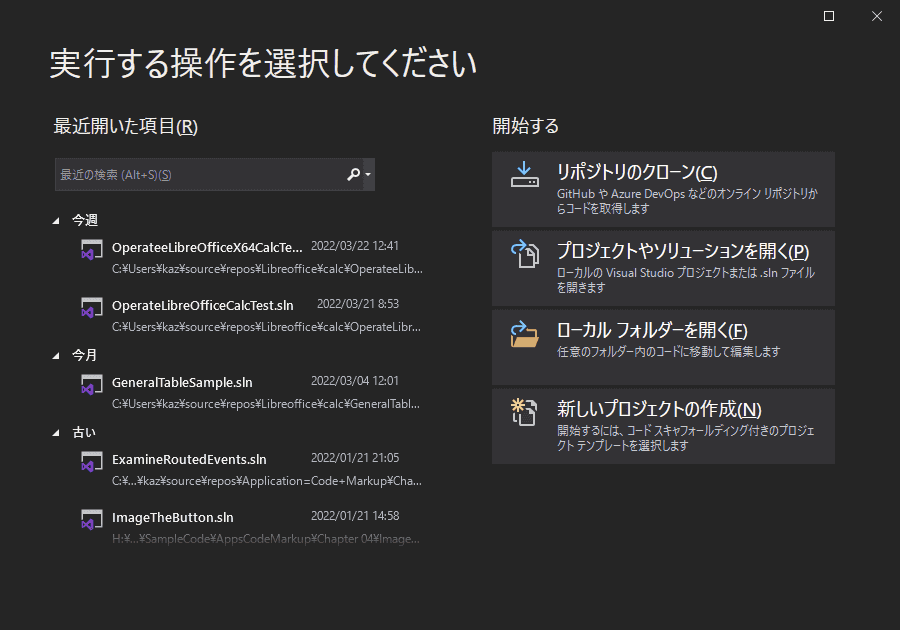This screenshot has width=900, height=630.
Task: Open the search options dropdown arrow
Action: point(368,174)
